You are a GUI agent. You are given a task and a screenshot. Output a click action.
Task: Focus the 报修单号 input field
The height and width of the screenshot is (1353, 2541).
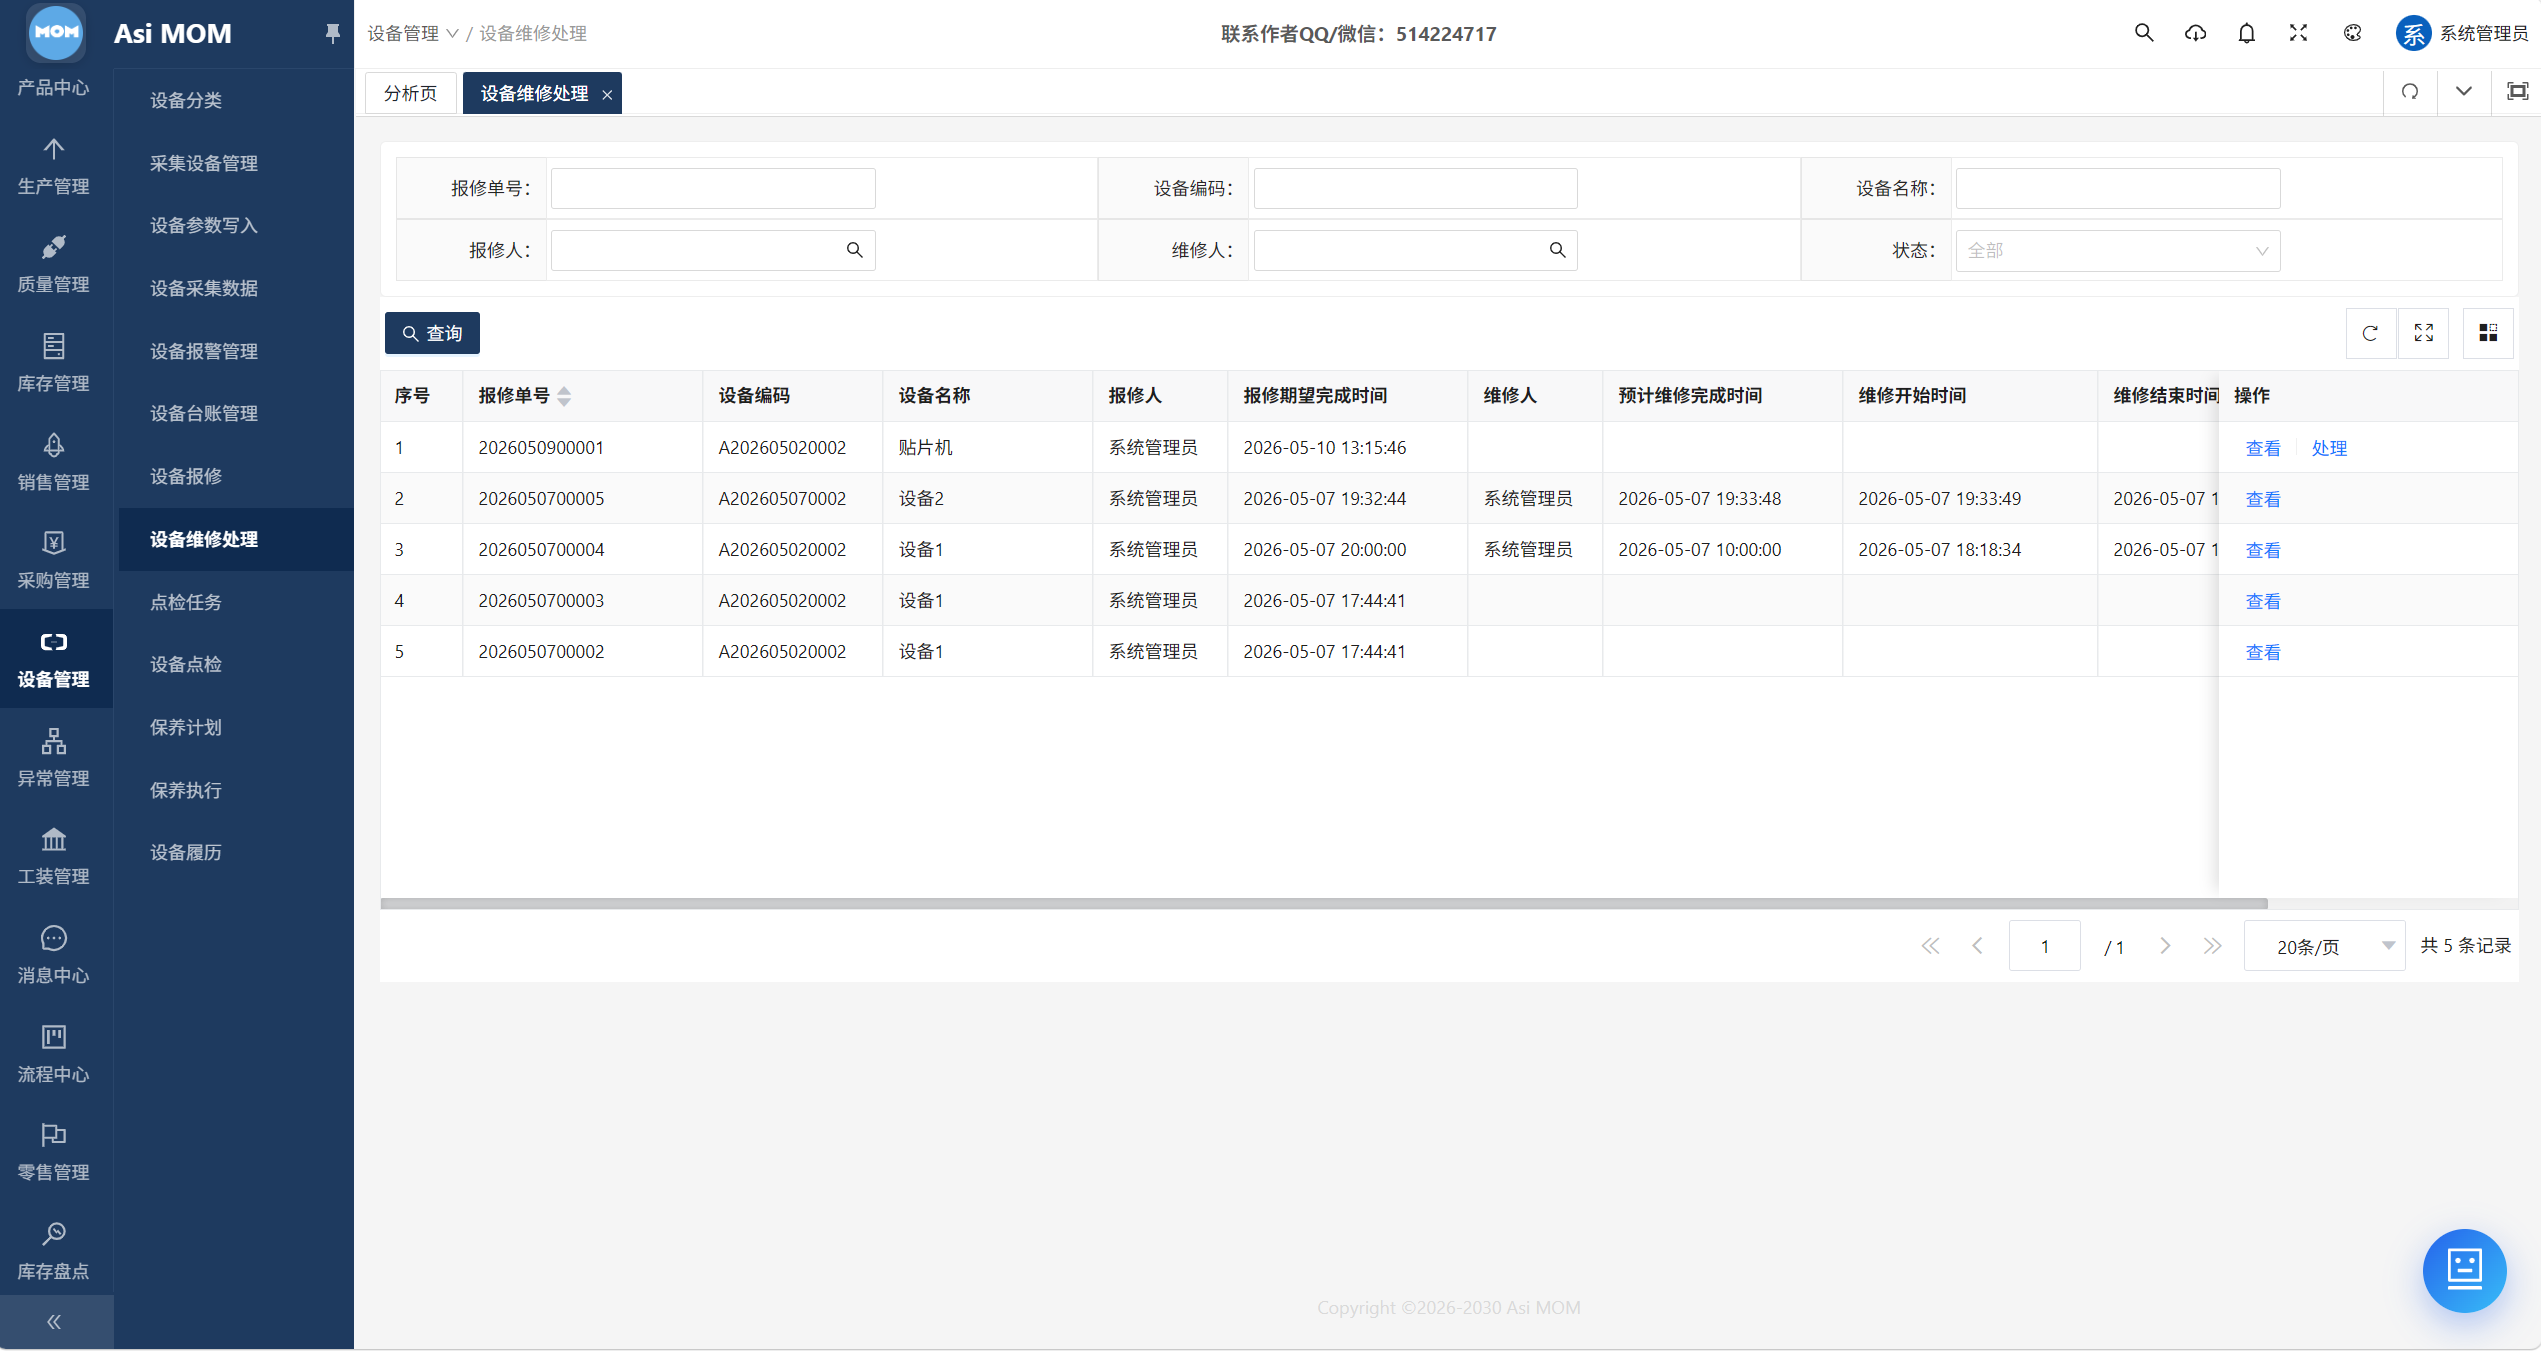(713, 188)
